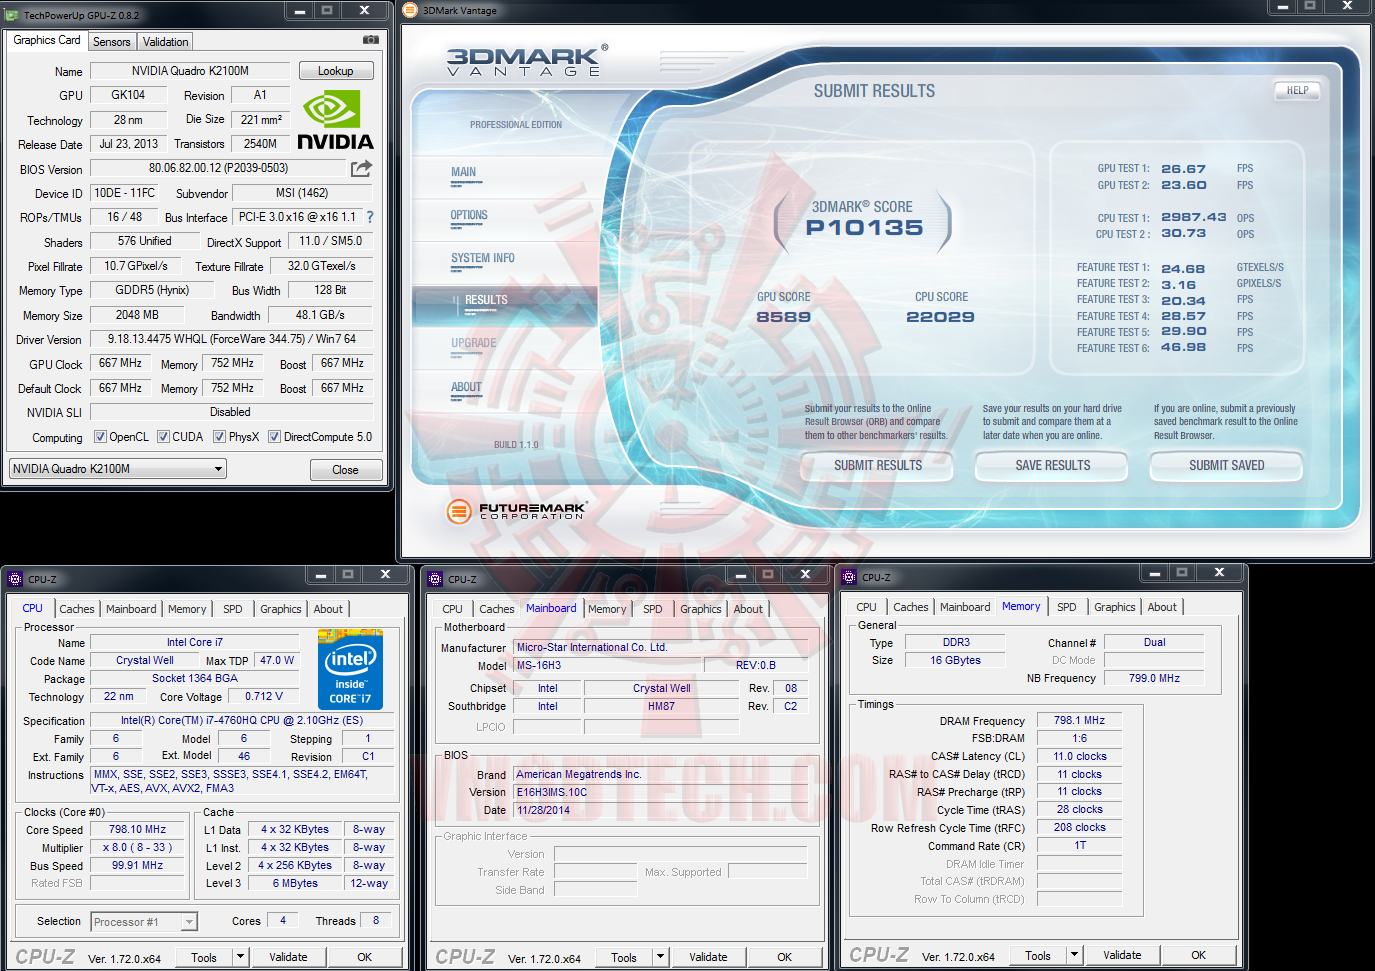Click Tools button in CPU-Z Memory timings window
The image size is (1375, 971).
[1038, 955]
